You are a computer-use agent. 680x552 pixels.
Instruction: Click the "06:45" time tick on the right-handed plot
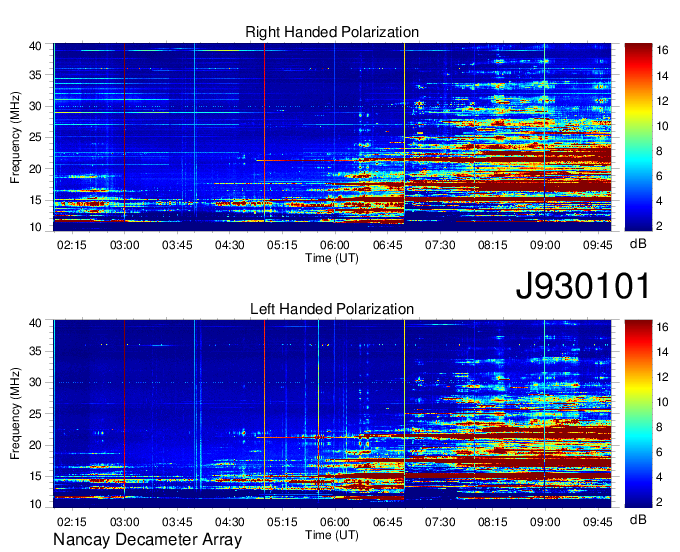point(387,245)
